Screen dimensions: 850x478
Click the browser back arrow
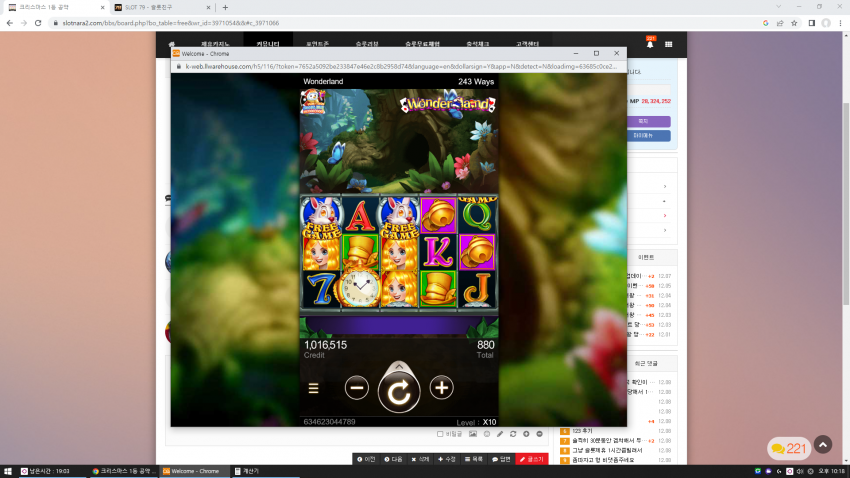10,23
